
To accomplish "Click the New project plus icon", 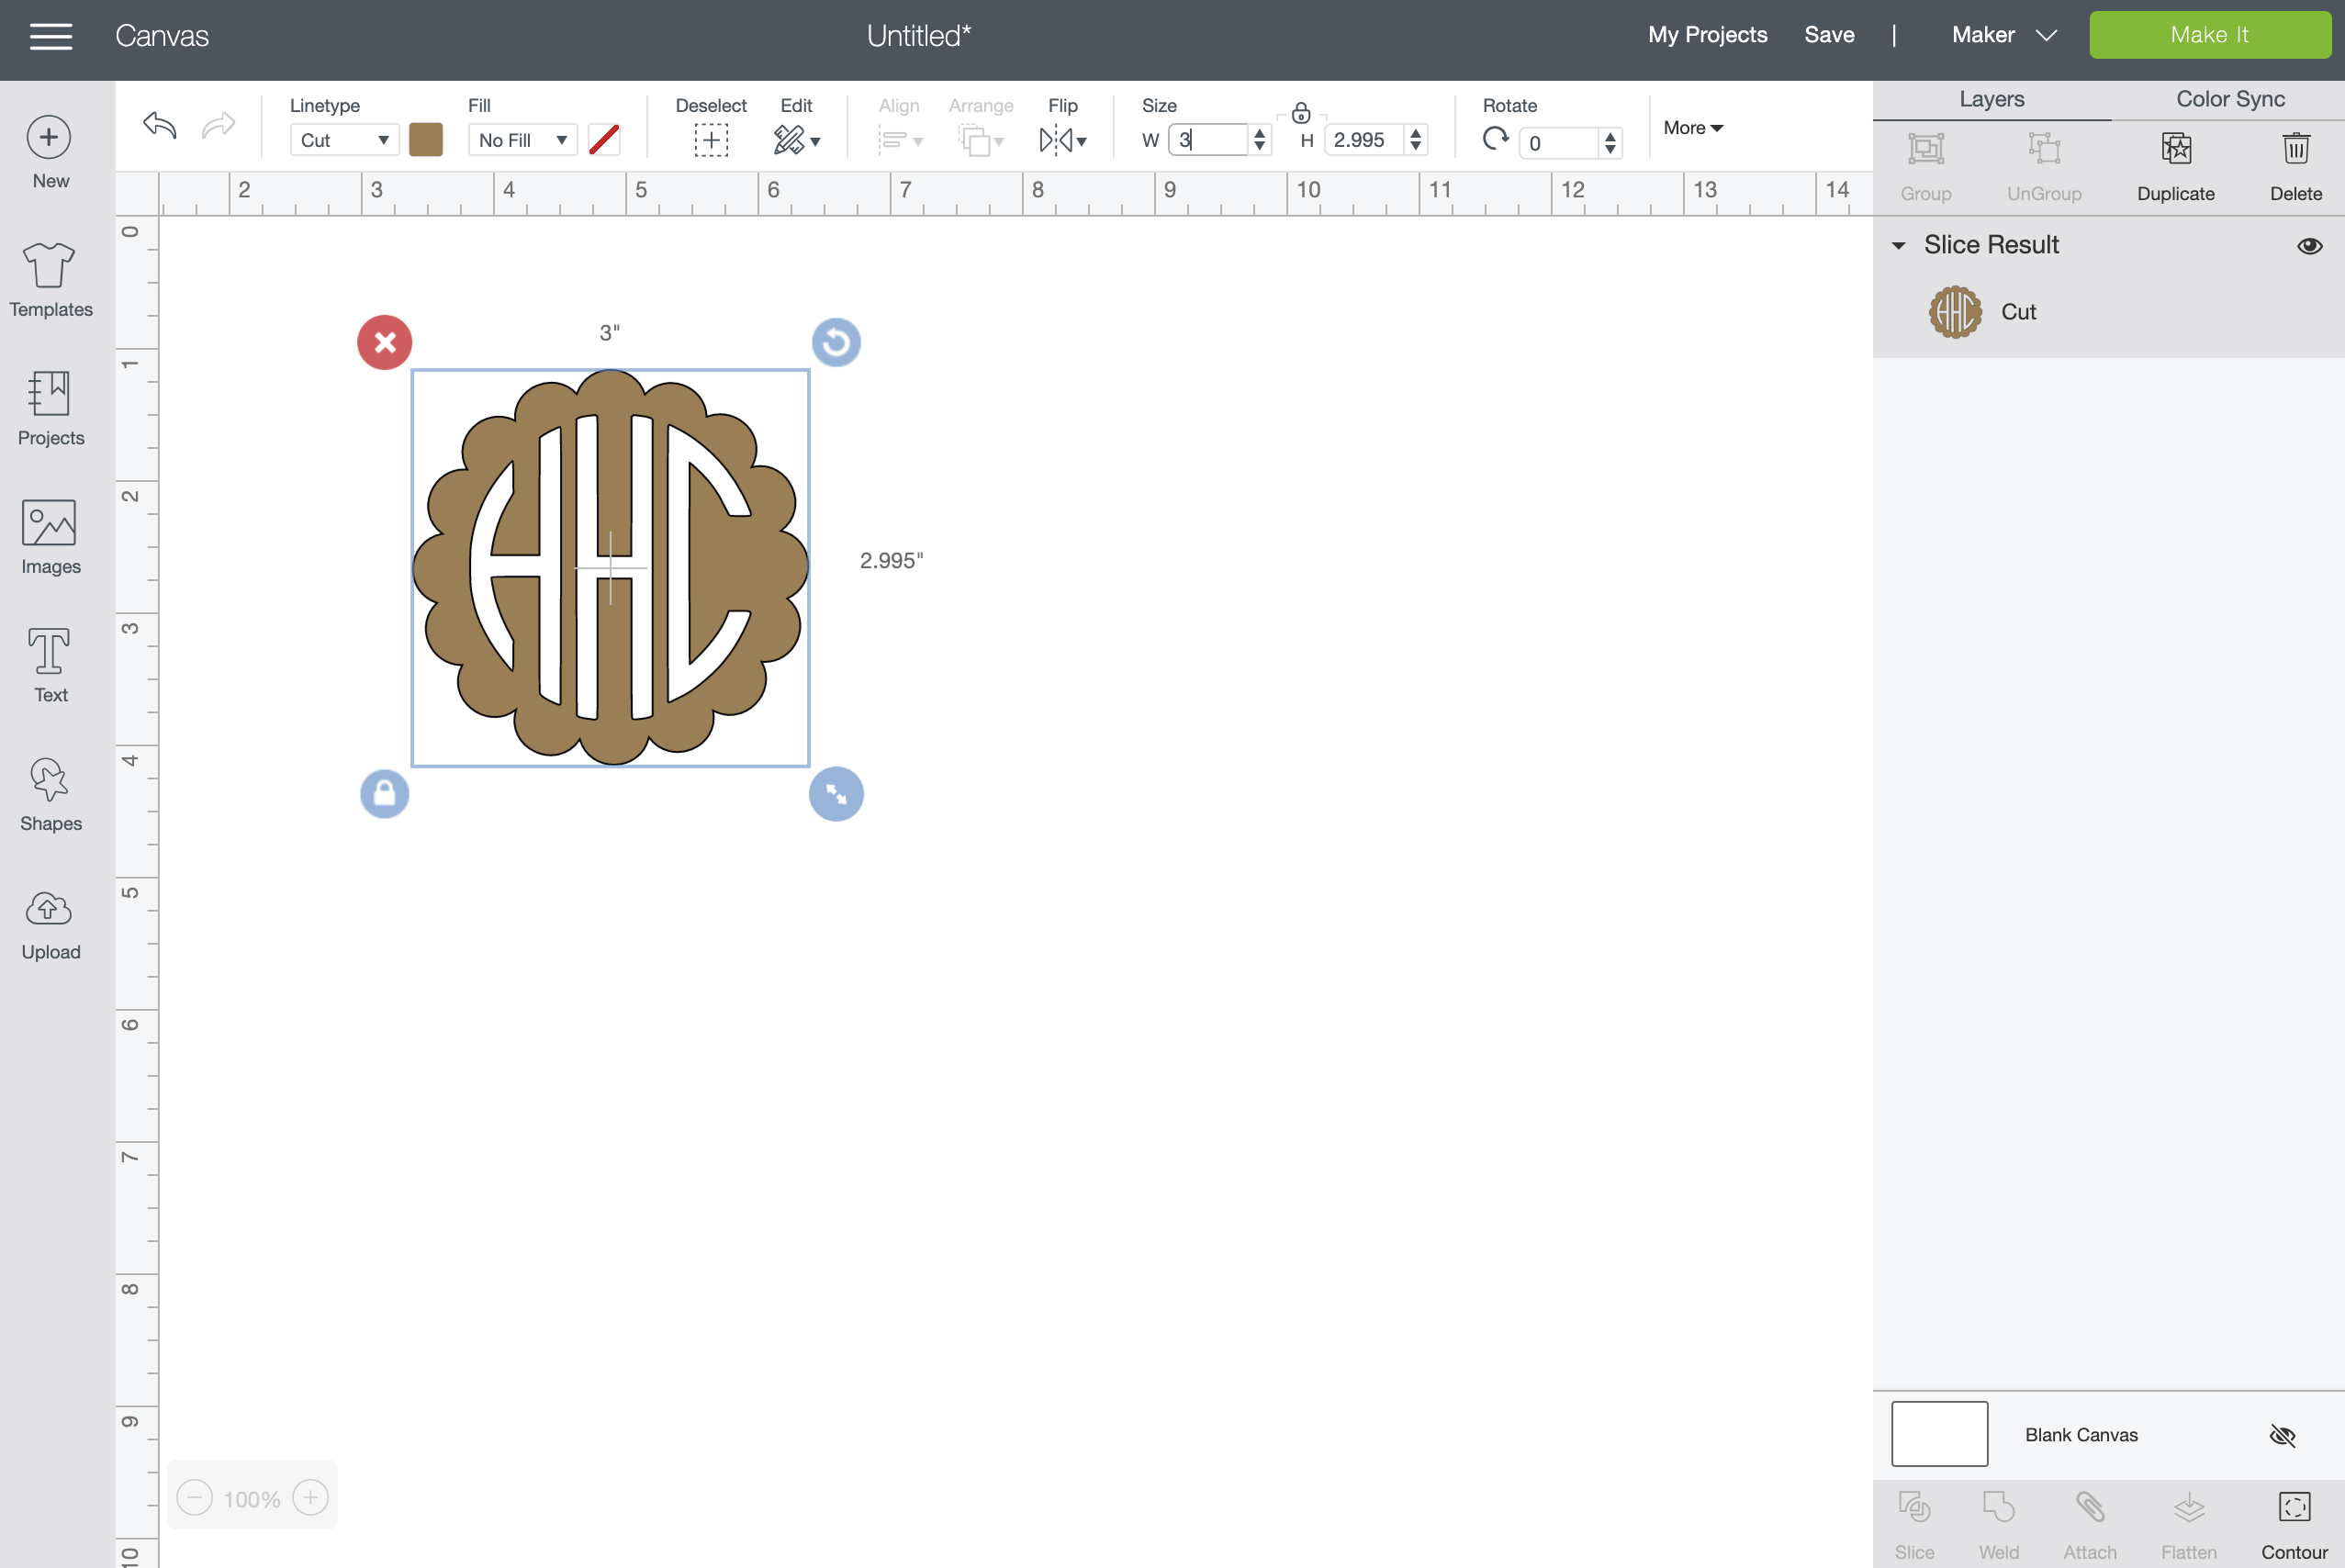I will (x=49, y=137).
